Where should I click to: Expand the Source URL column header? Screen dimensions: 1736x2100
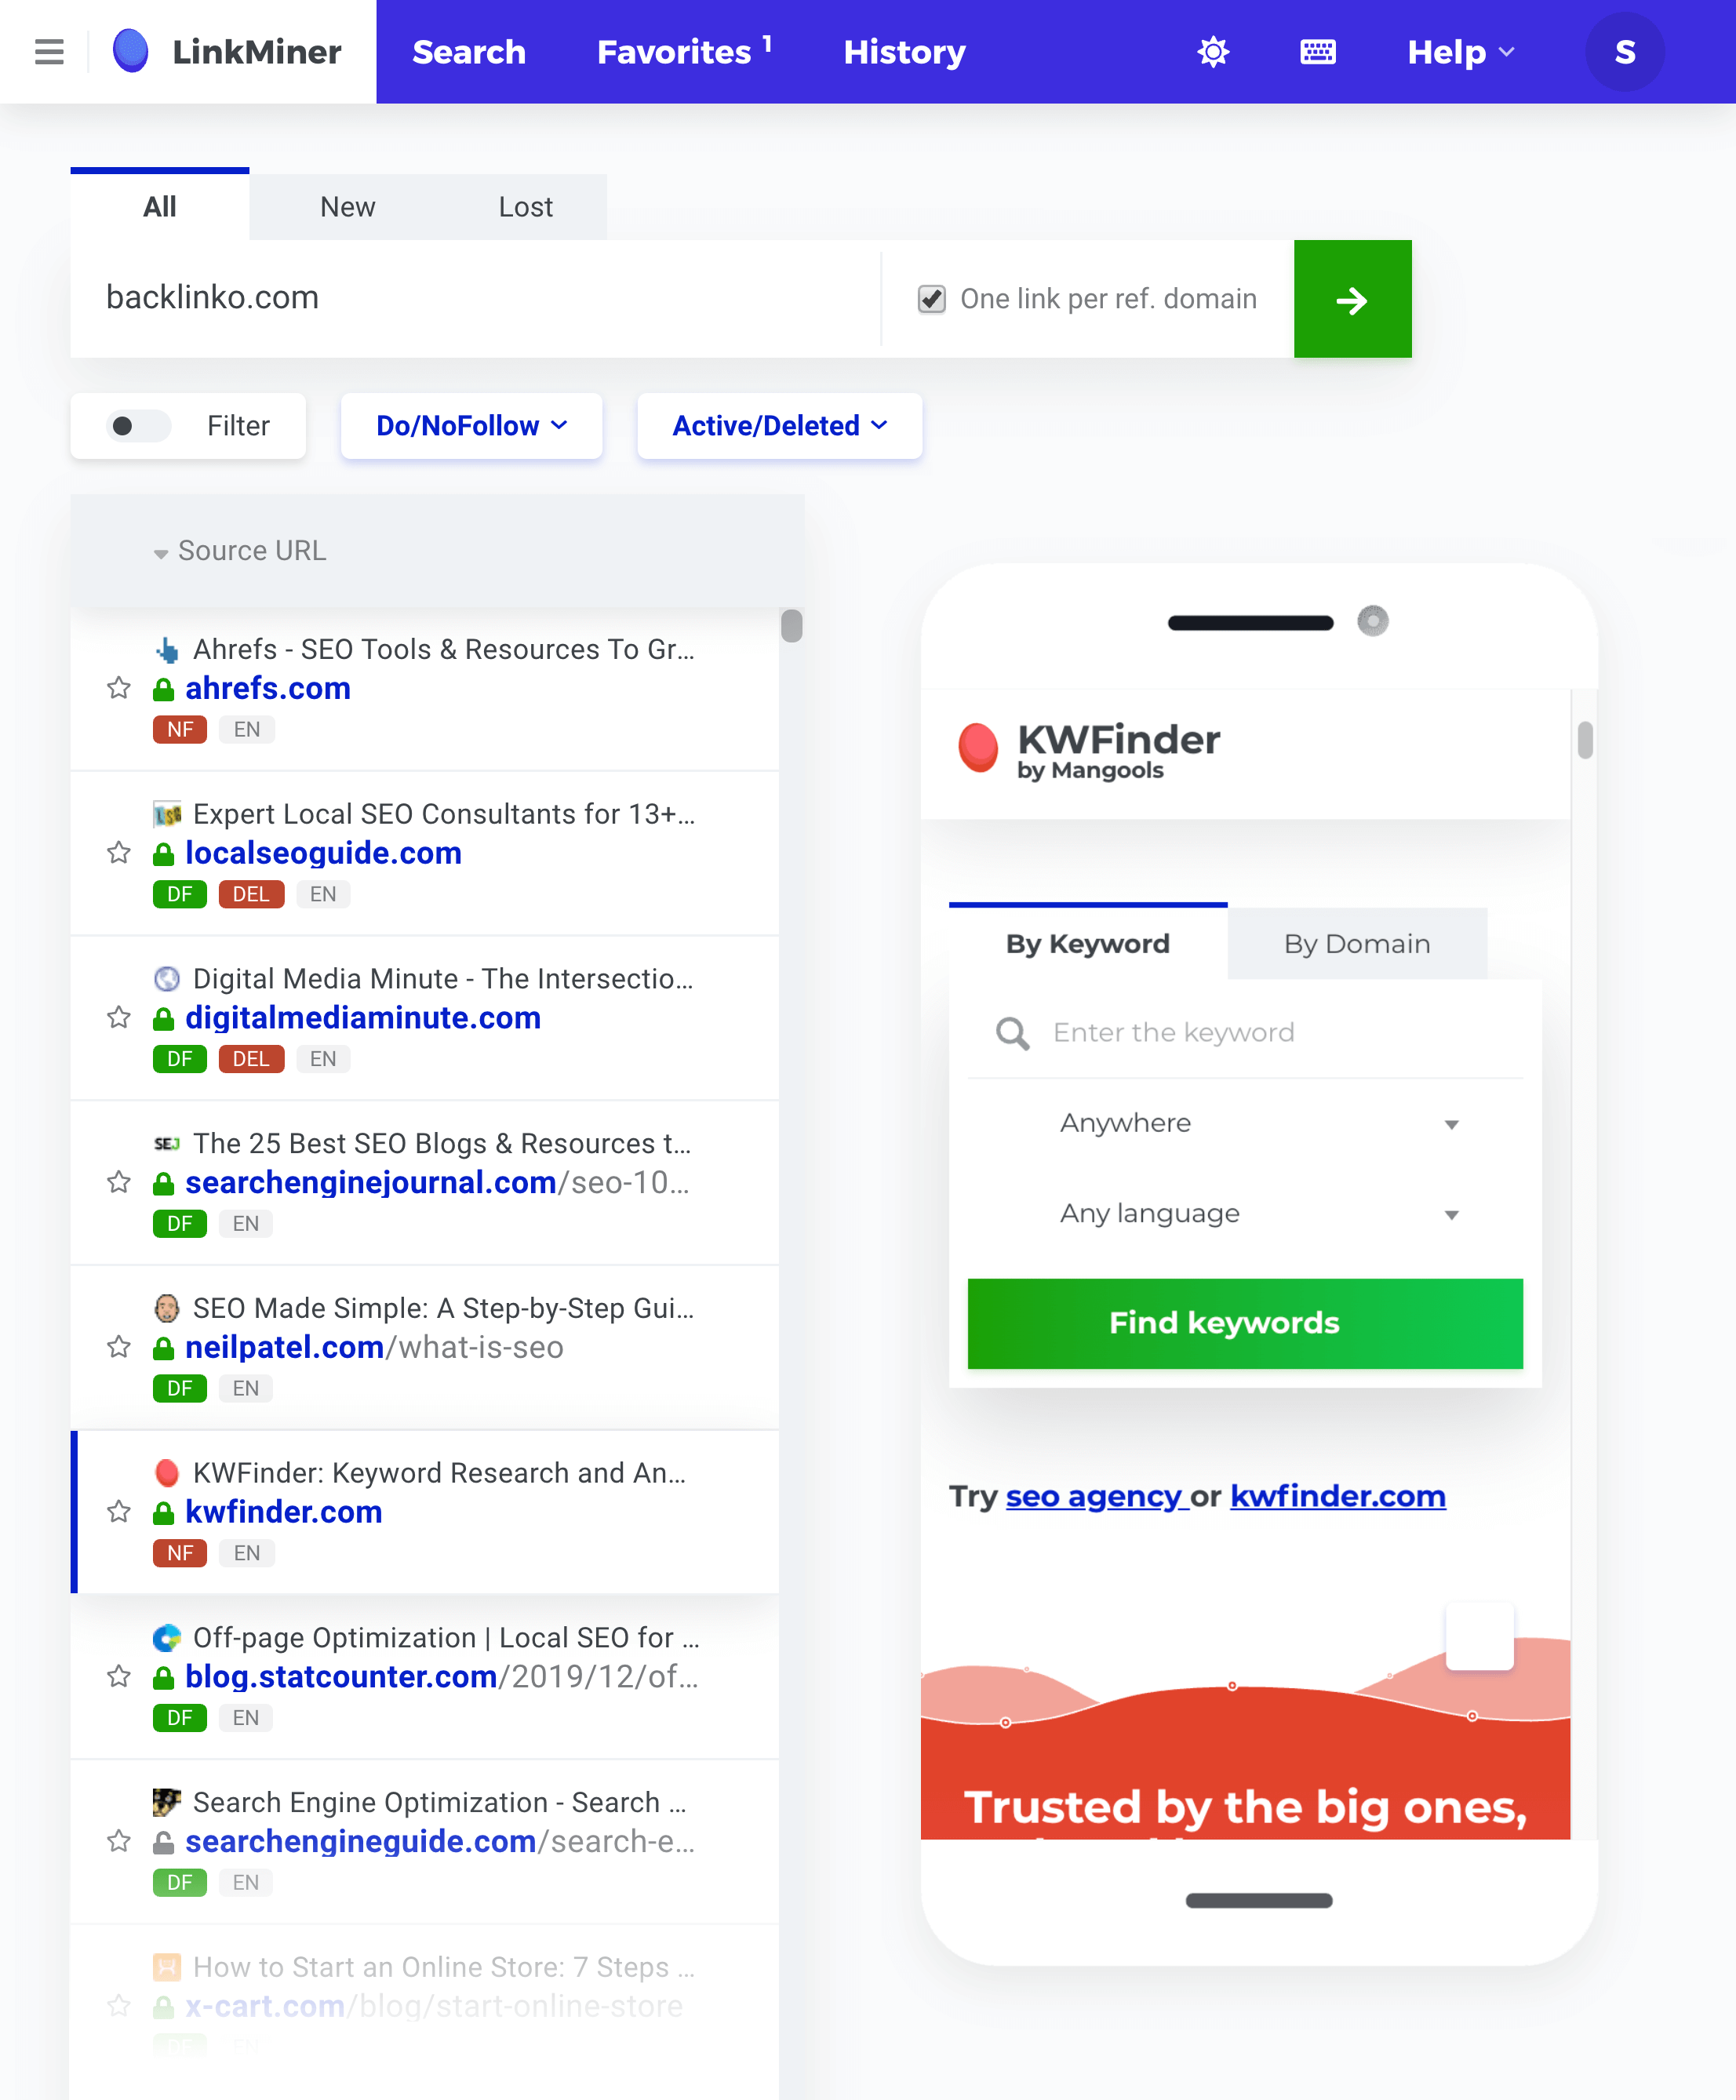pos(158,551)
